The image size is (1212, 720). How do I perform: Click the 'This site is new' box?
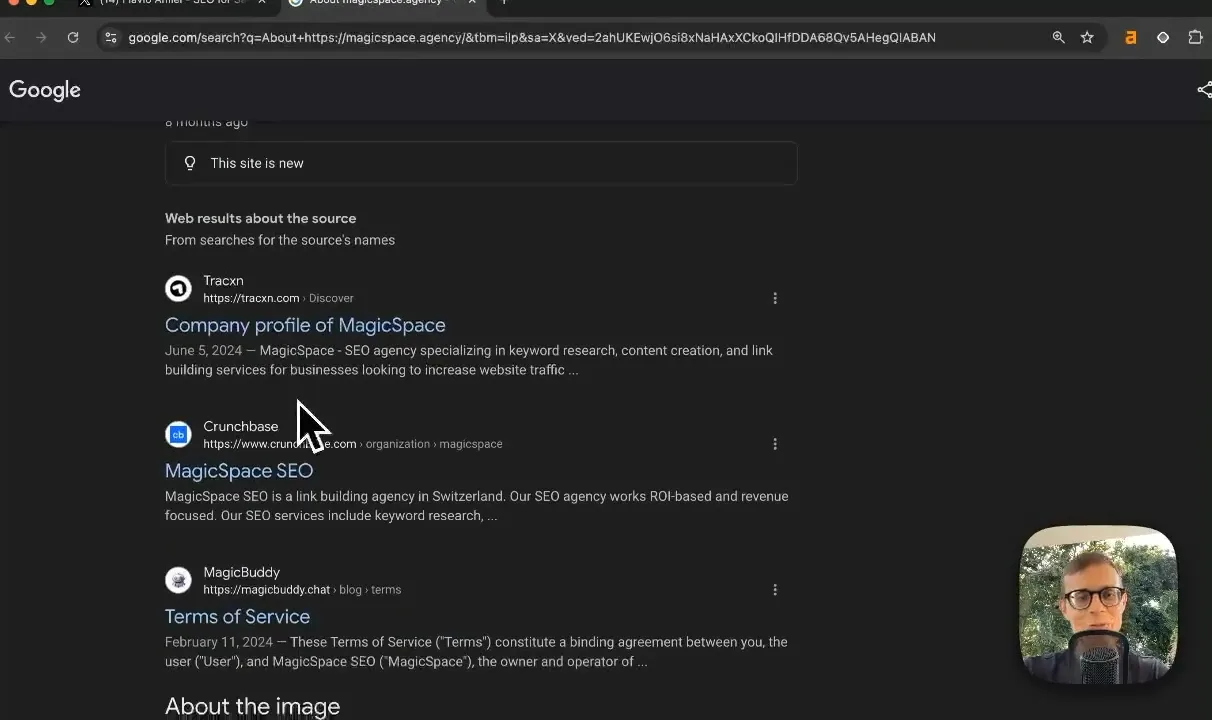[x=481, y=163]
